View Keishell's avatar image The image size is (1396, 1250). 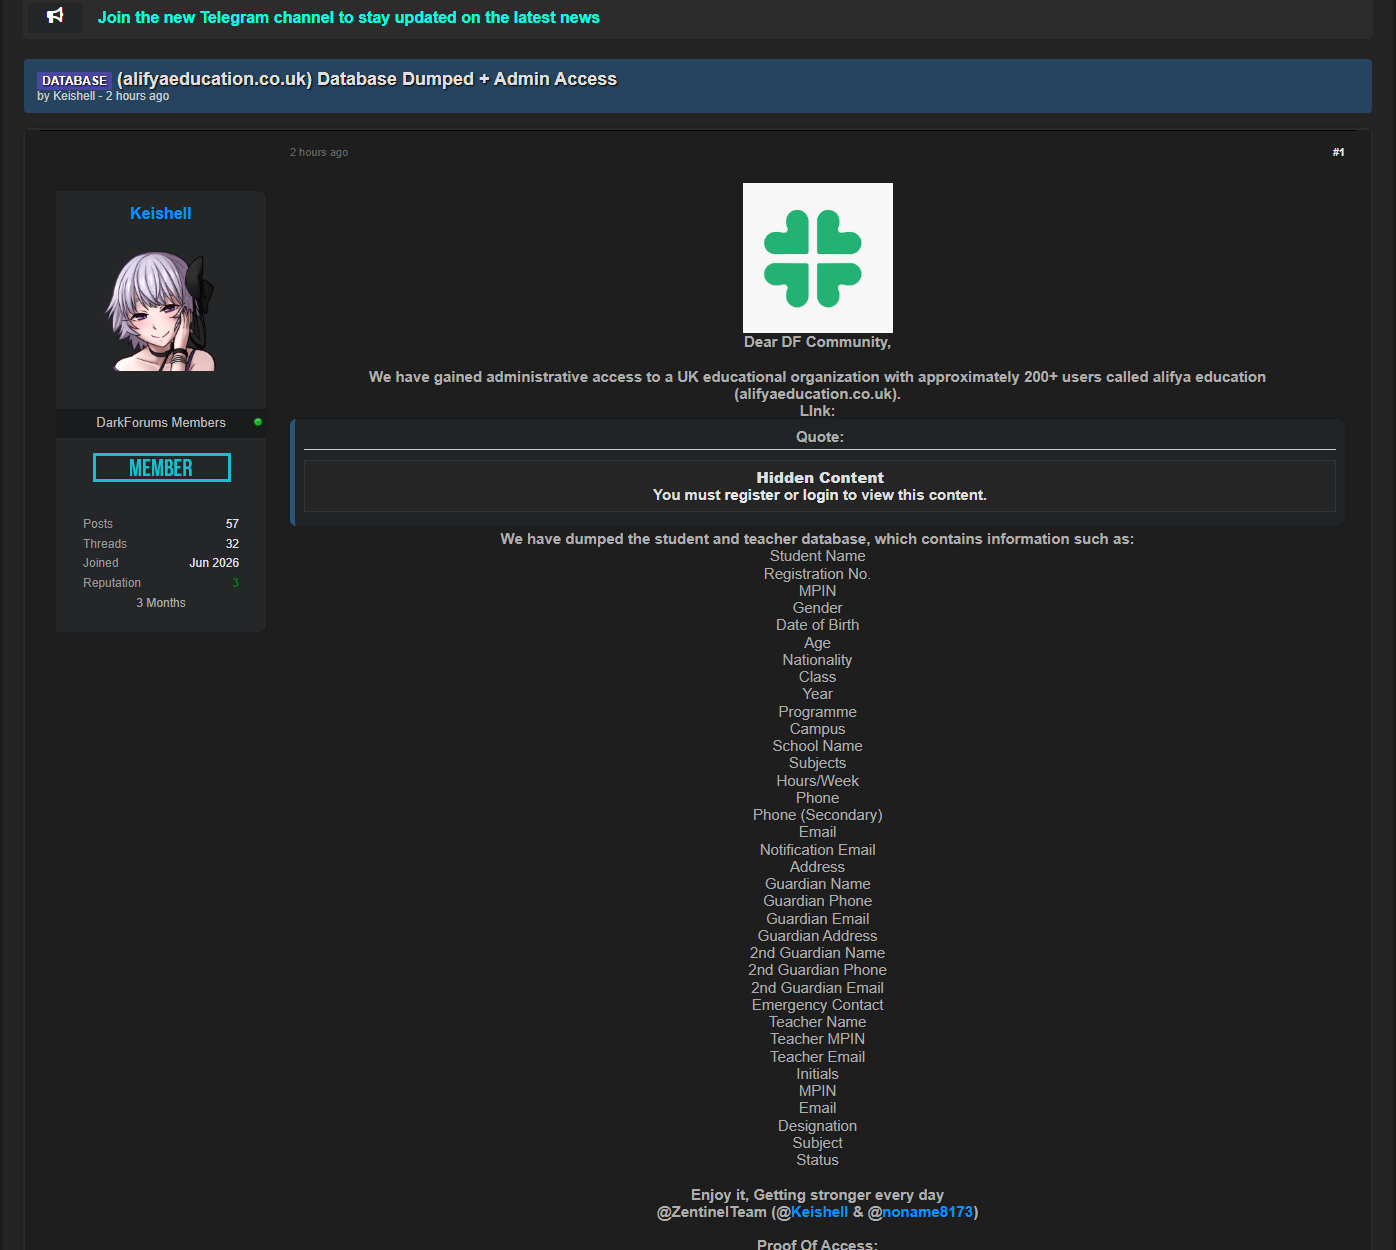[160, 311]
